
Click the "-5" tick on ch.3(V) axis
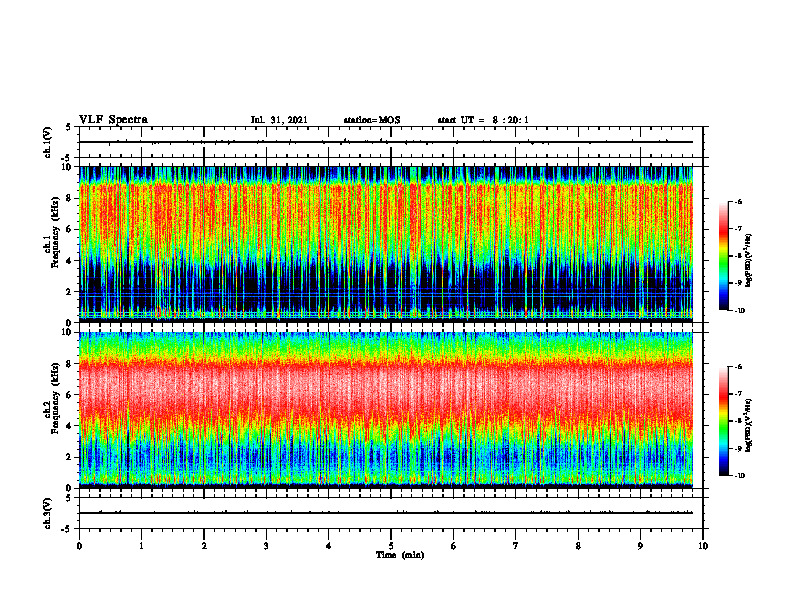(67, 529)
